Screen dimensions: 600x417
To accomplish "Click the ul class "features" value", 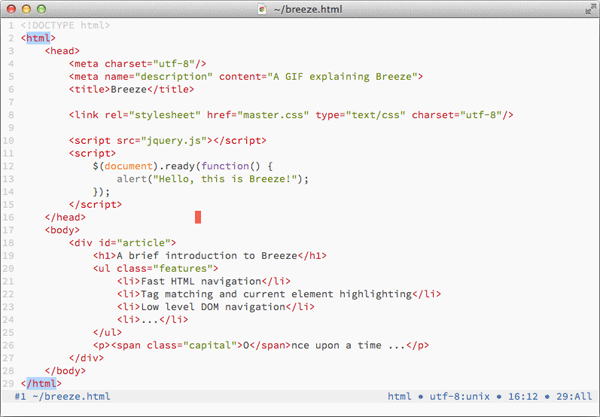I will pyautogui.click(x=183, y=269).
